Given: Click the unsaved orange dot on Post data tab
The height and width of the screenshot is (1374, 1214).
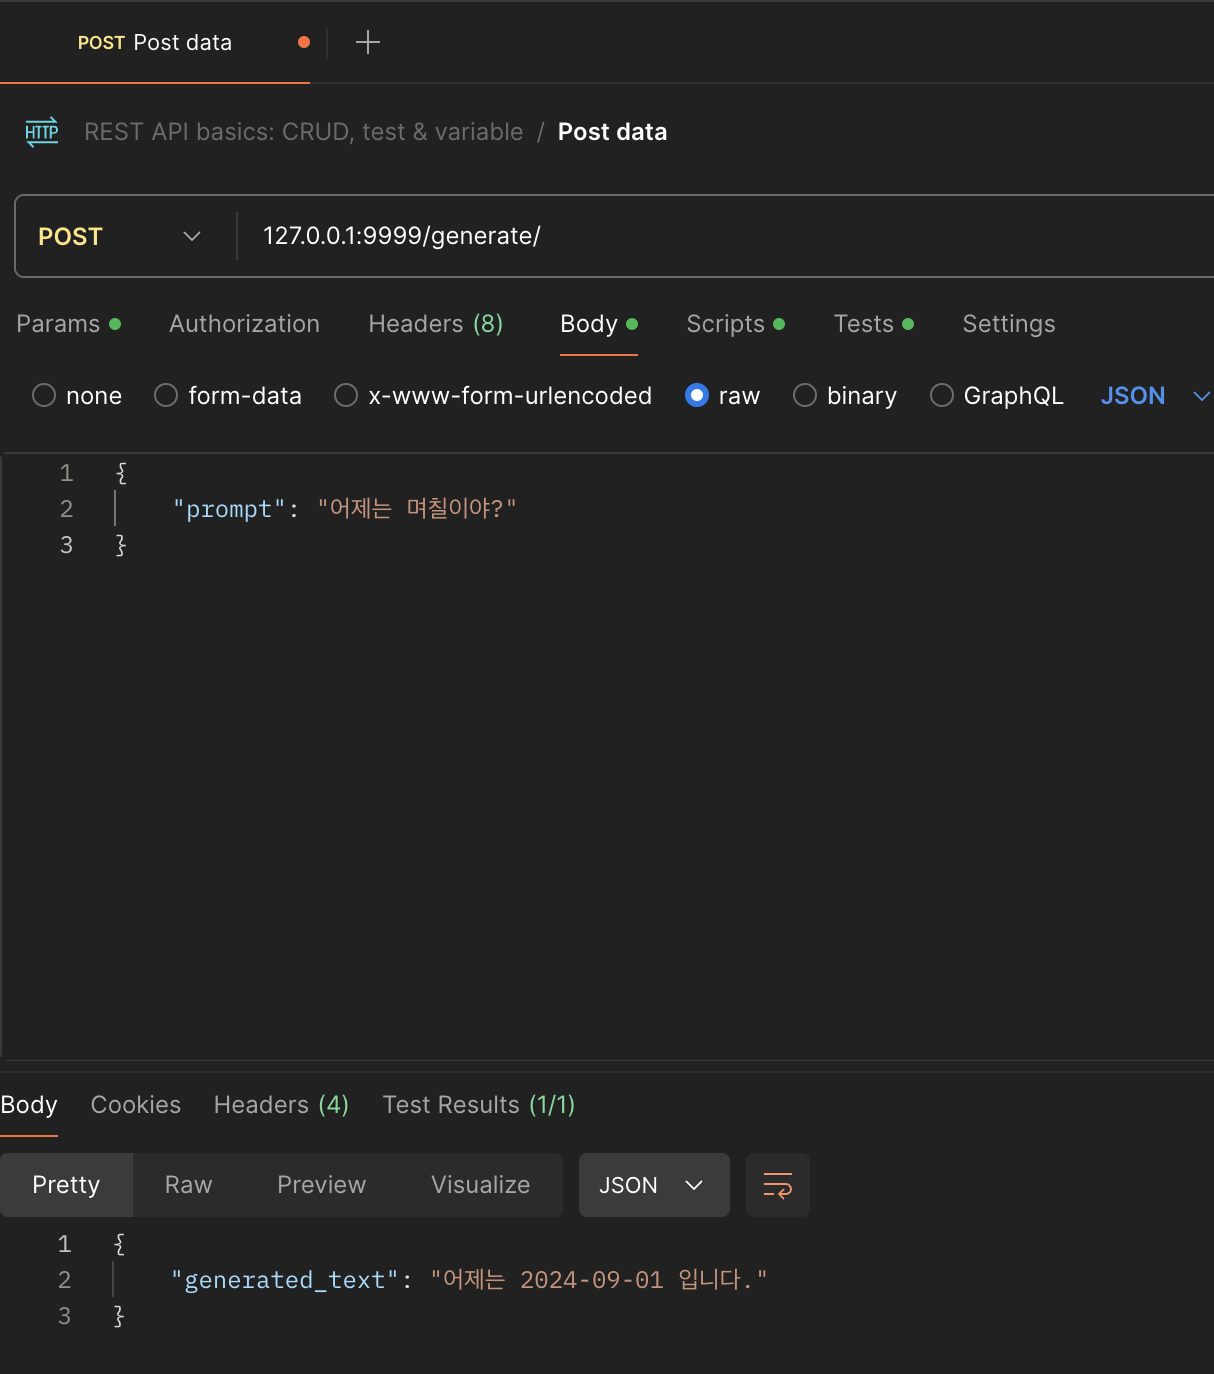Looking at the screenshot, I should point(304,42).
